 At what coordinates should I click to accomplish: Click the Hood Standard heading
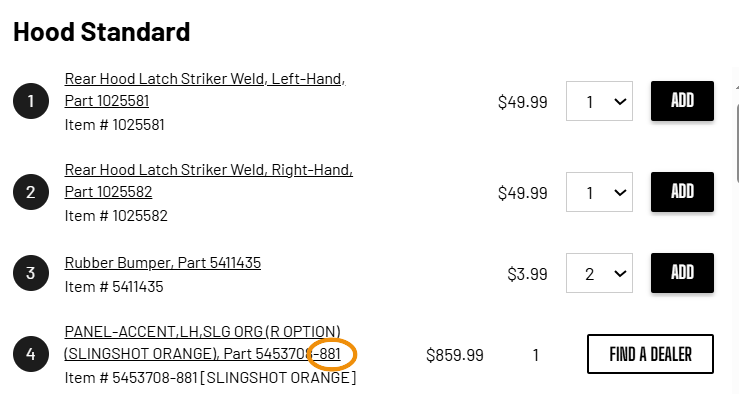pos(102,32)
